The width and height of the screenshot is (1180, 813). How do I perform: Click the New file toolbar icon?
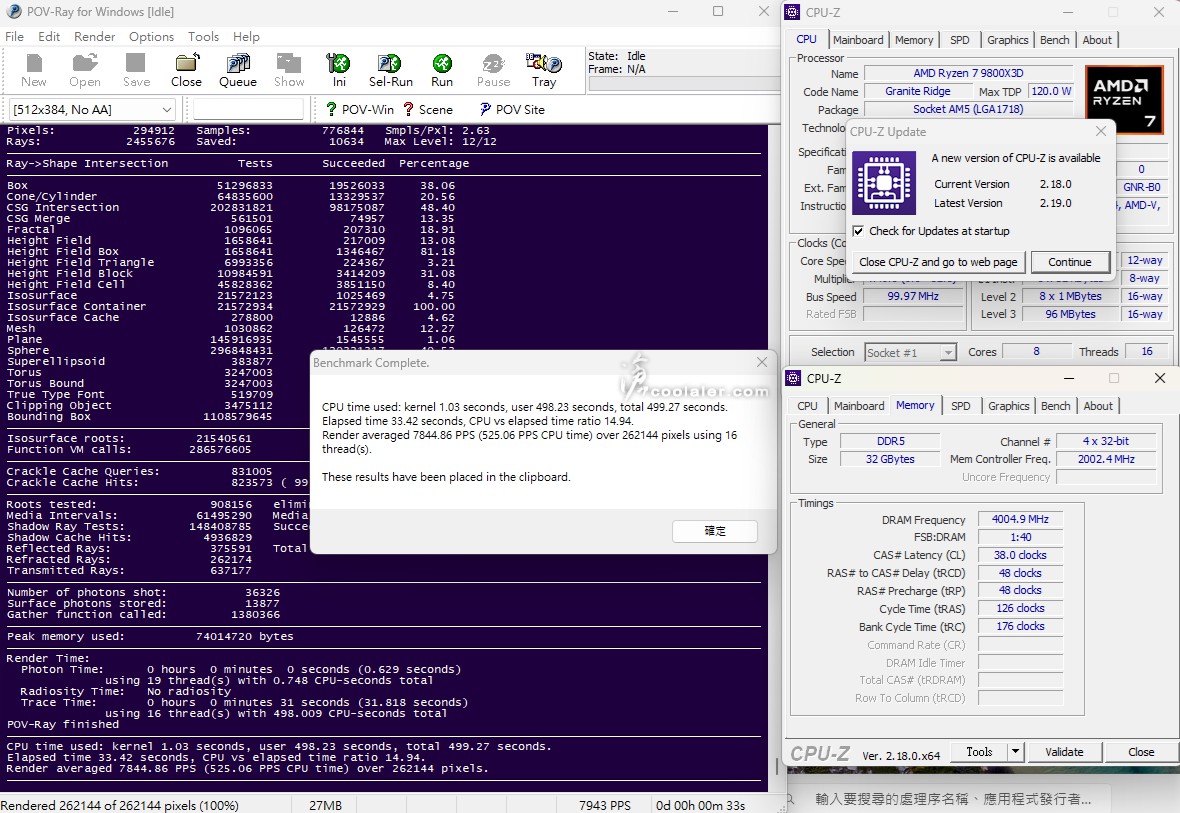(x=34, y=70)
